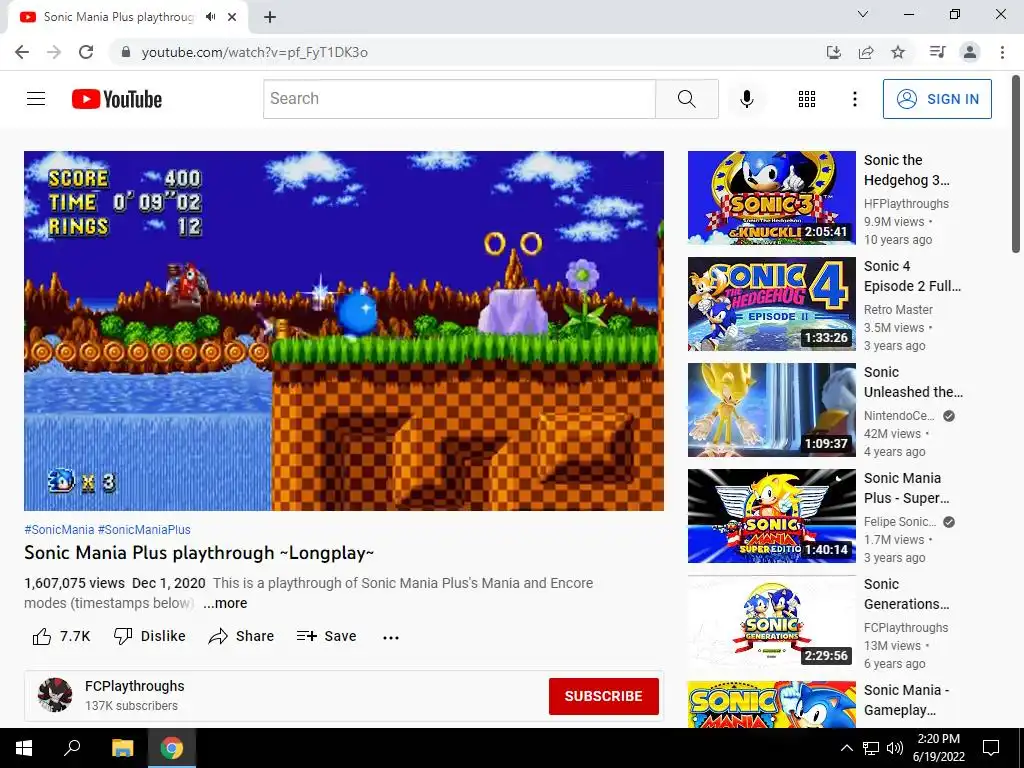Open Sonic 3 & Knuckles thumbnail
The width and height of the screenshot is (1024, 768).
pyautogui.click(x=771, y=198)
